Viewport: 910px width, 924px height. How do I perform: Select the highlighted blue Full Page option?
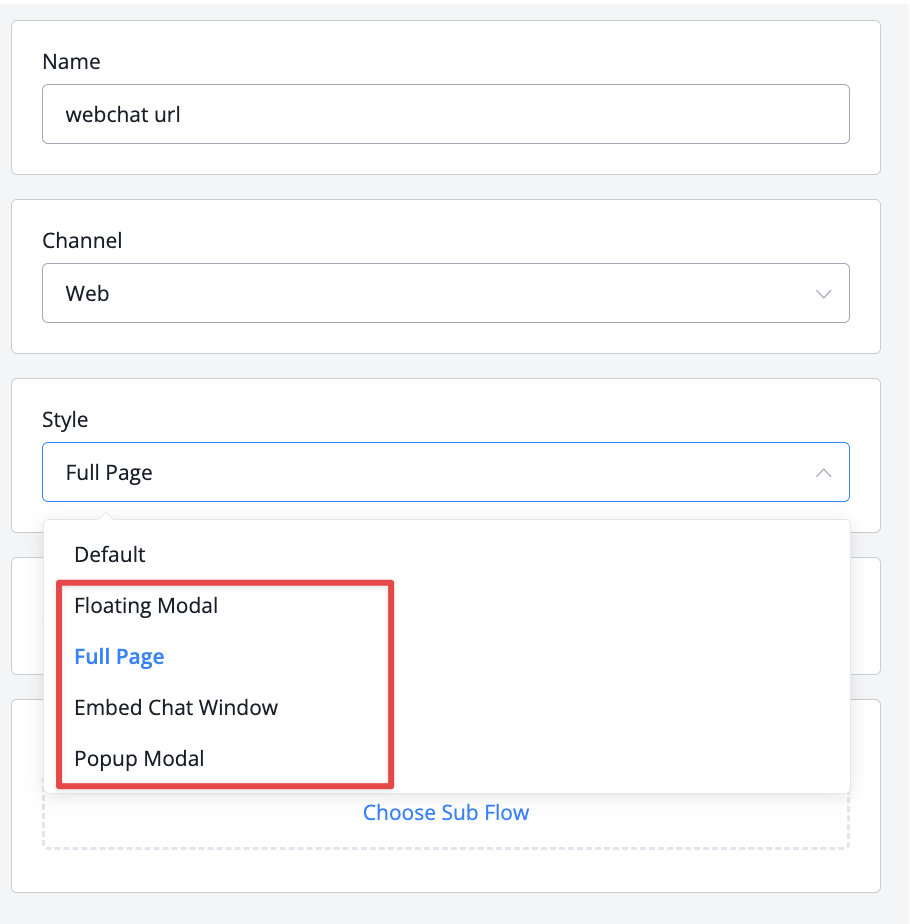pos(119,656)
